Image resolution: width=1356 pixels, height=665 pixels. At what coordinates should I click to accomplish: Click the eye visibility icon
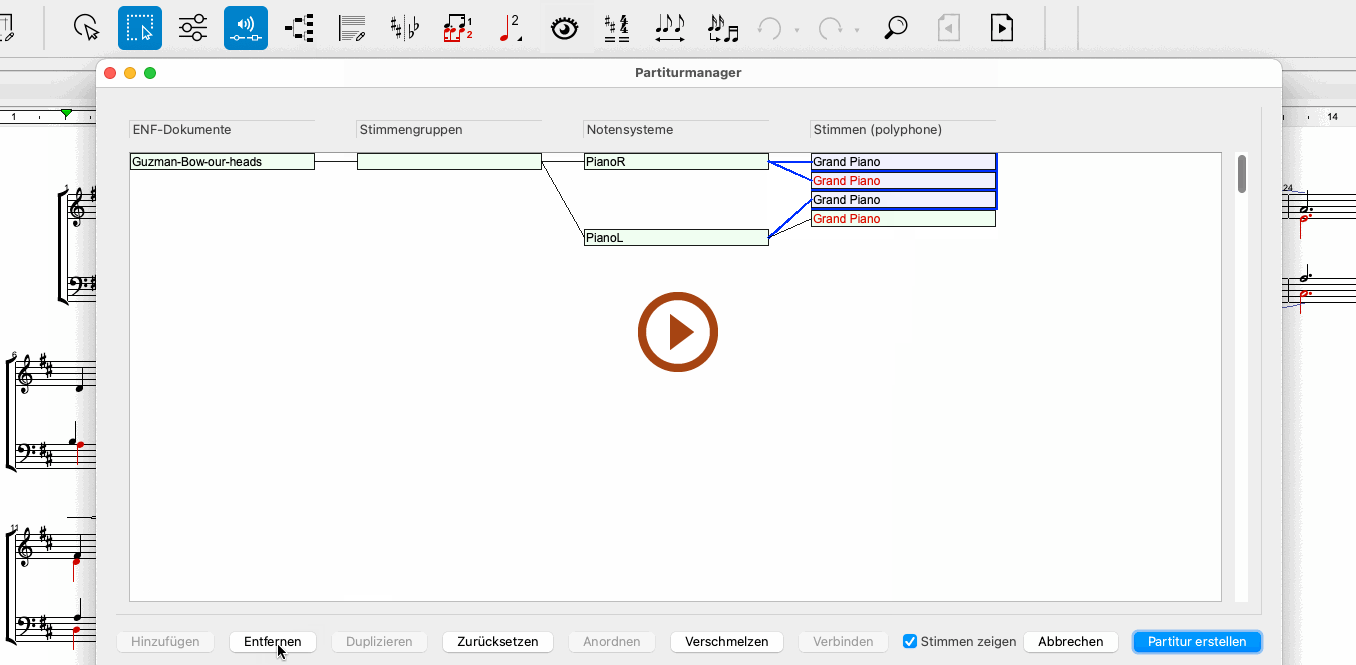565,28
